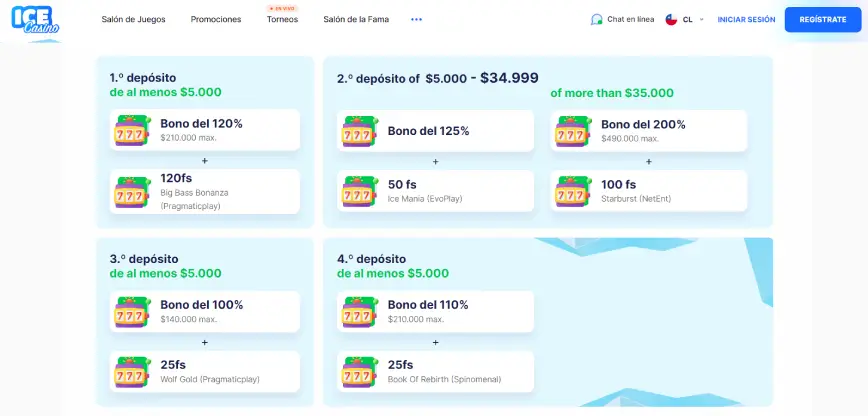Open the Torneos section
868x416 pixels.
(282, 19)
